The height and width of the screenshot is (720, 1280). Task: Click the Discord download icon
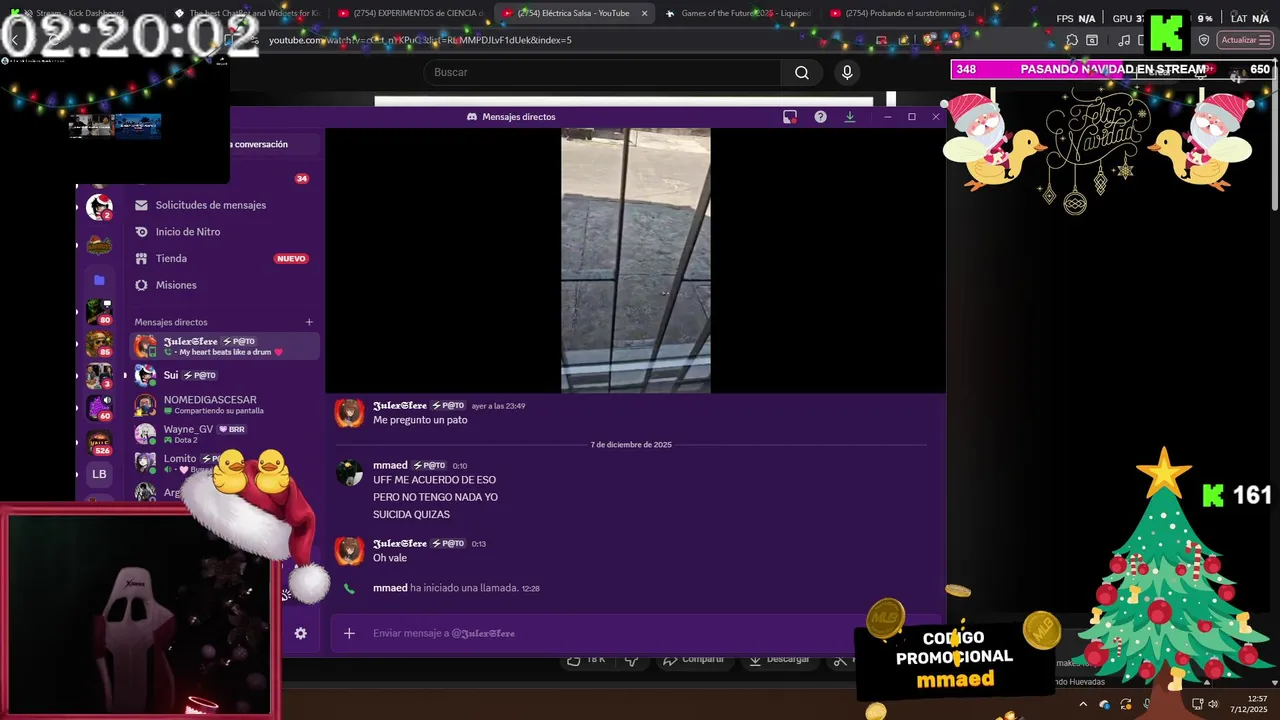[x=850, y=117]
